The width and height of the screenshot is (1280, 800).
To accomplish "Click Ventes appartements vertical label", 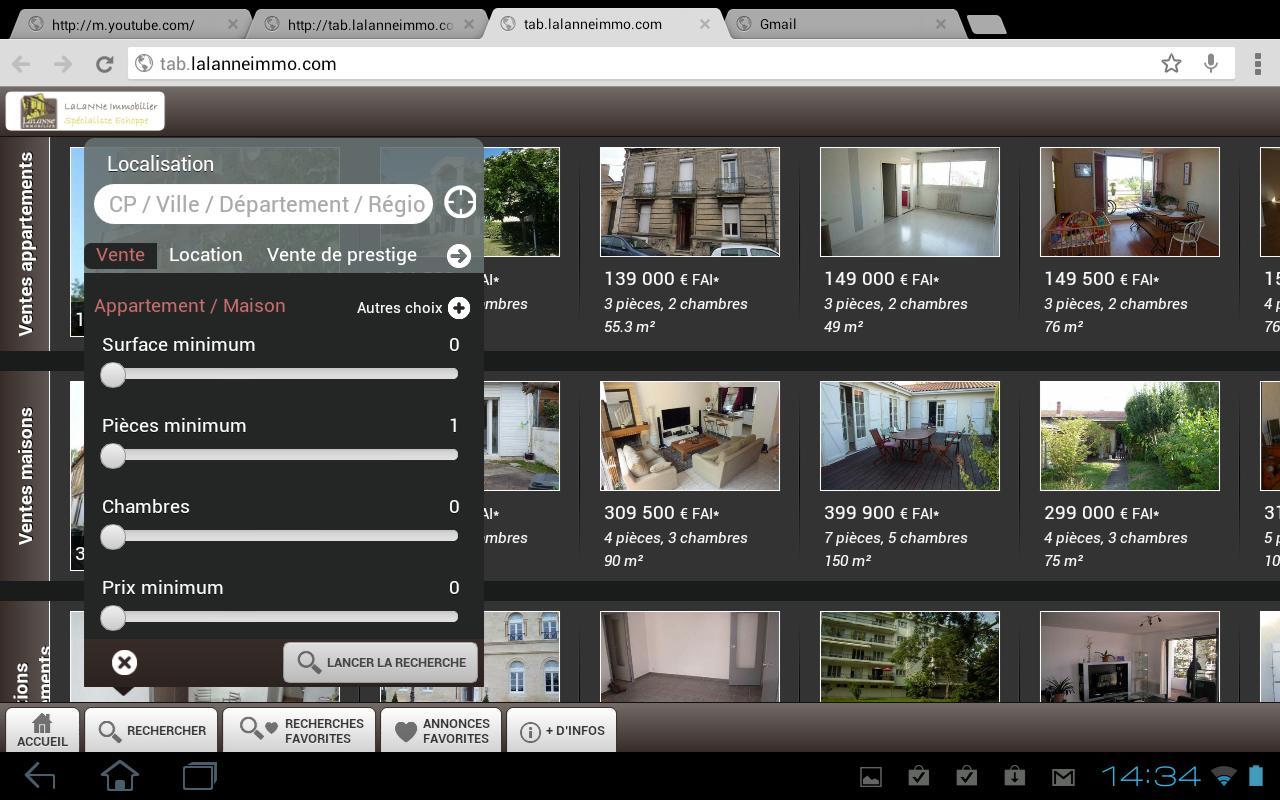I will coord(25,244).
